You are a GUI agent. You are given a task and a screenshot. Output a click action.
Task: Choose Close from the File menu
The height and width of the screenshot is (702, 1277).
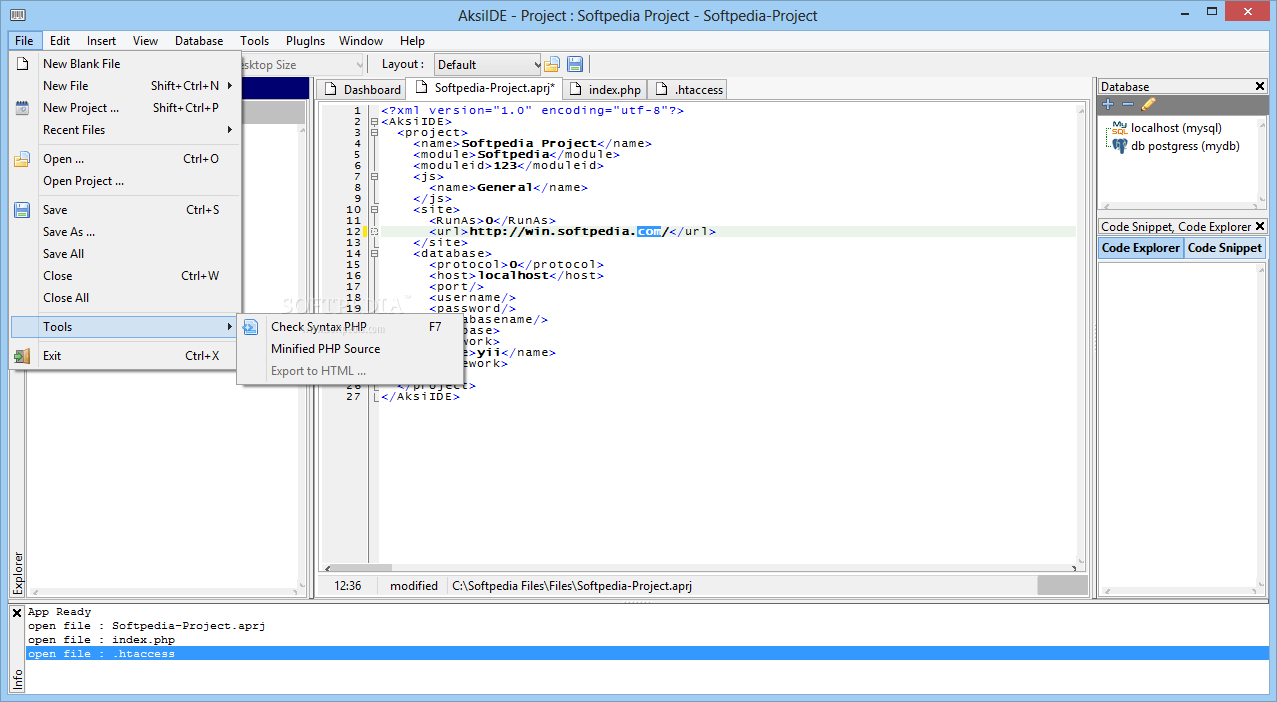pos(125,276)
